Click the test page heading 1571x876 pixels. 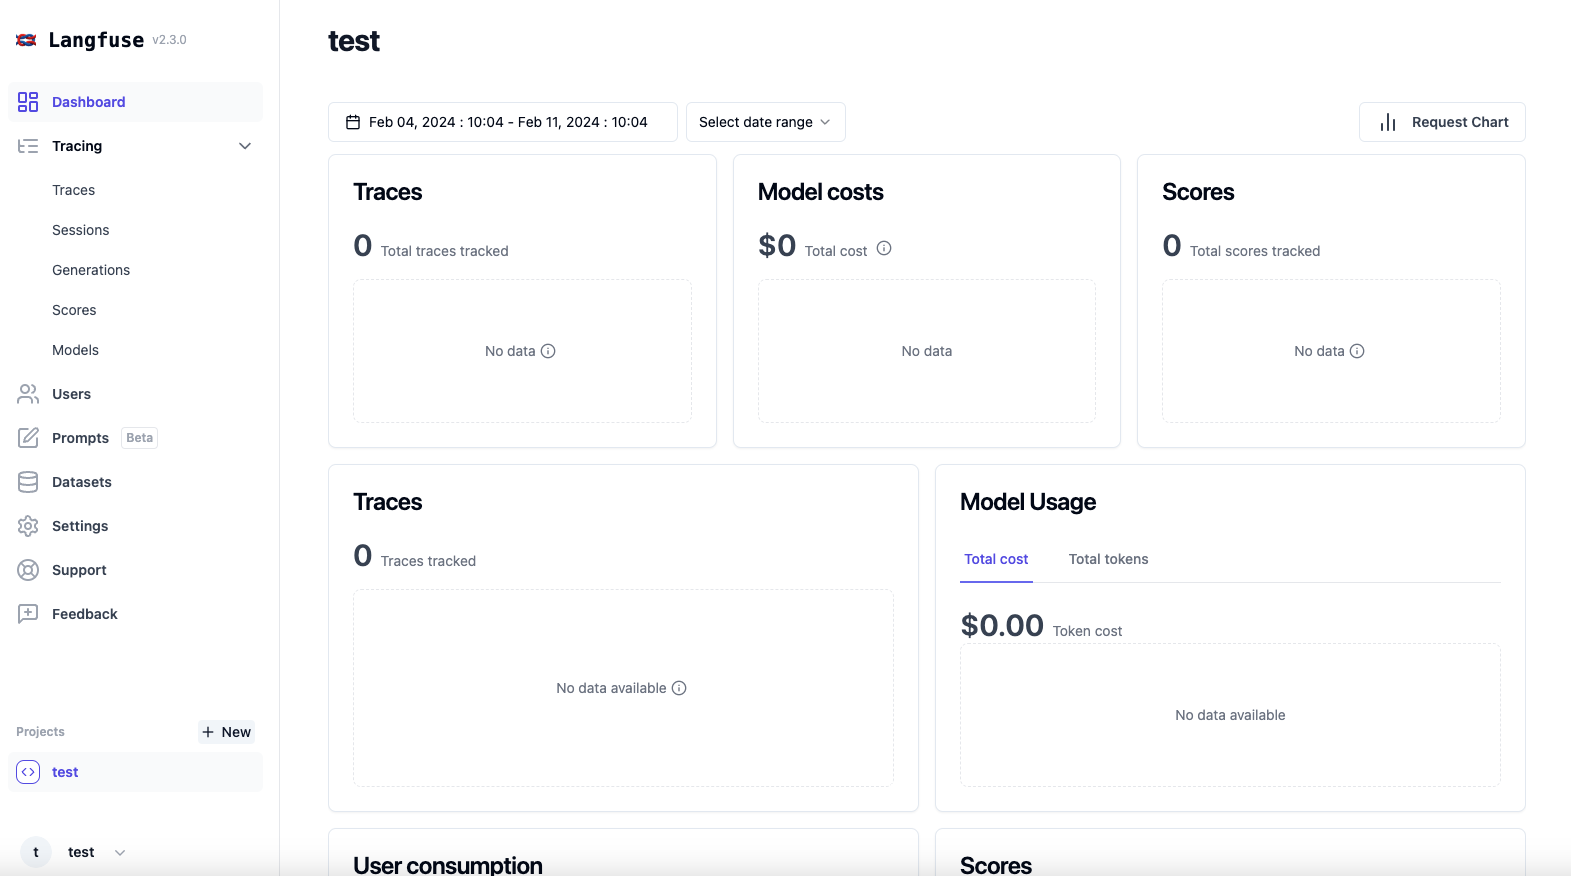(x=354, y=41)
